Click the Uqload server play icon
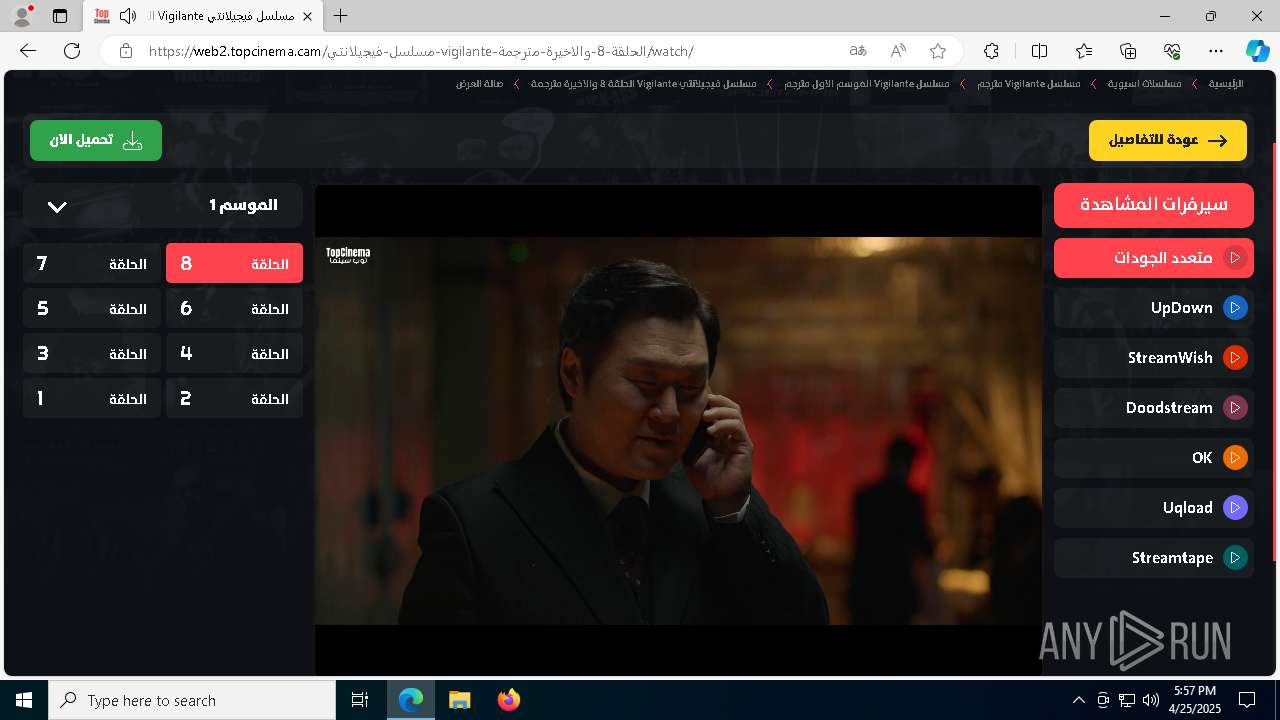The image size is (1280, 720). 1235,508
